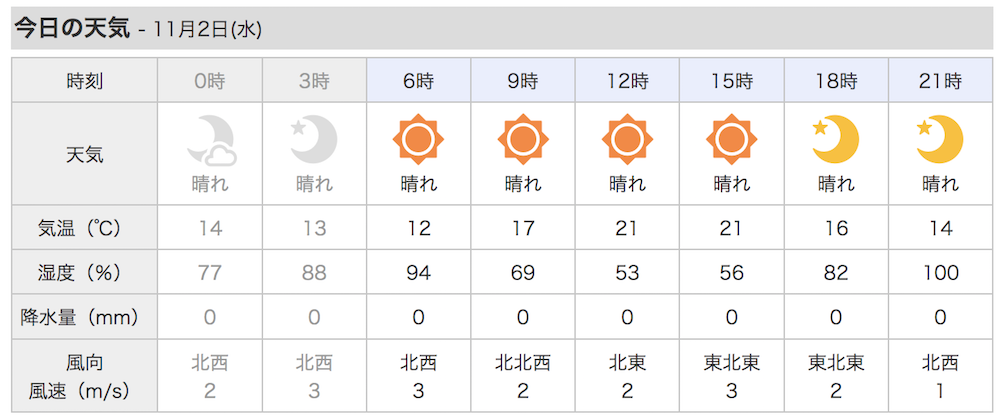Click the sun icon under 12時
This screenshot has height=420, width=1000.
628,139
